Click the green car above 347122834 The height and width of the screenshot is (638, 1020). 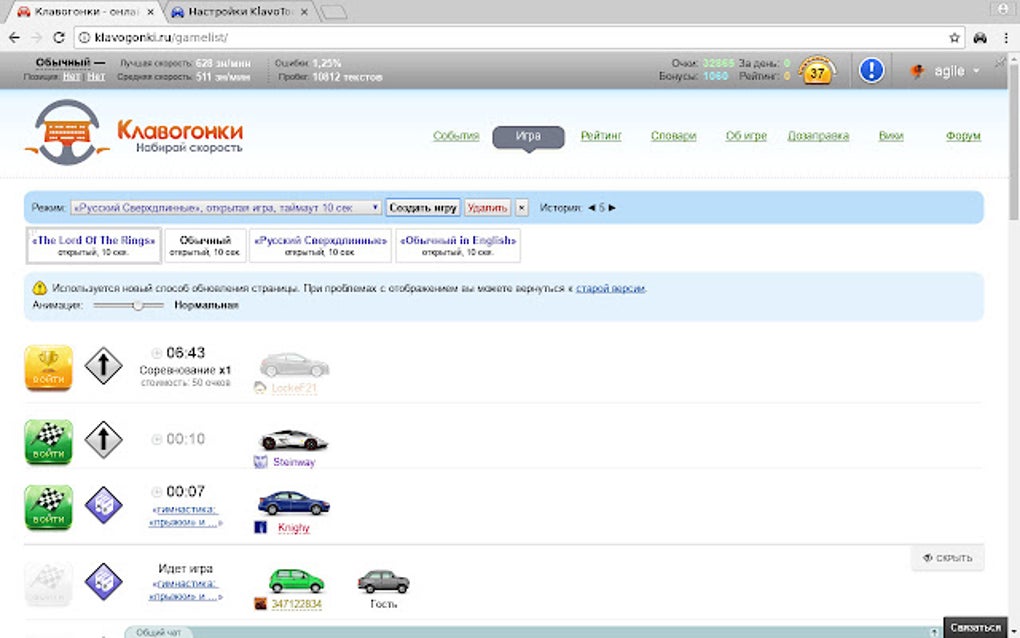[296, 580]
